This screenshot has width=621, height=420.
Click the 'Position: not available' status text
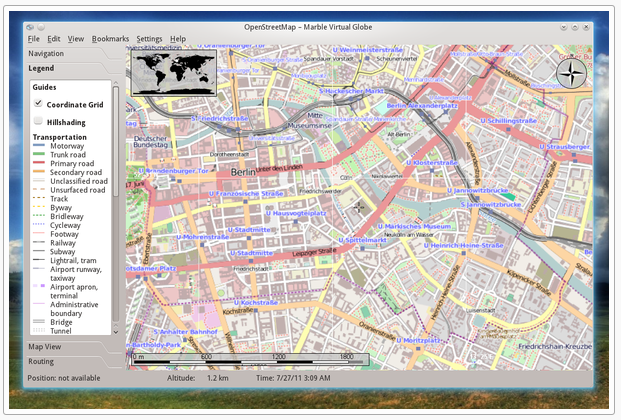point(64,378)
